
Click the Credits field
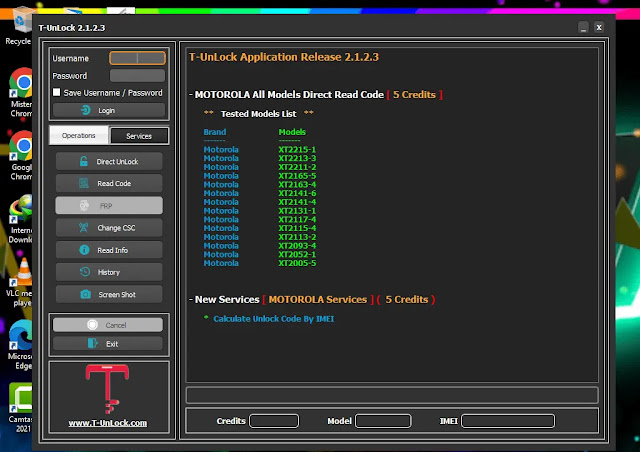point(274,421)
